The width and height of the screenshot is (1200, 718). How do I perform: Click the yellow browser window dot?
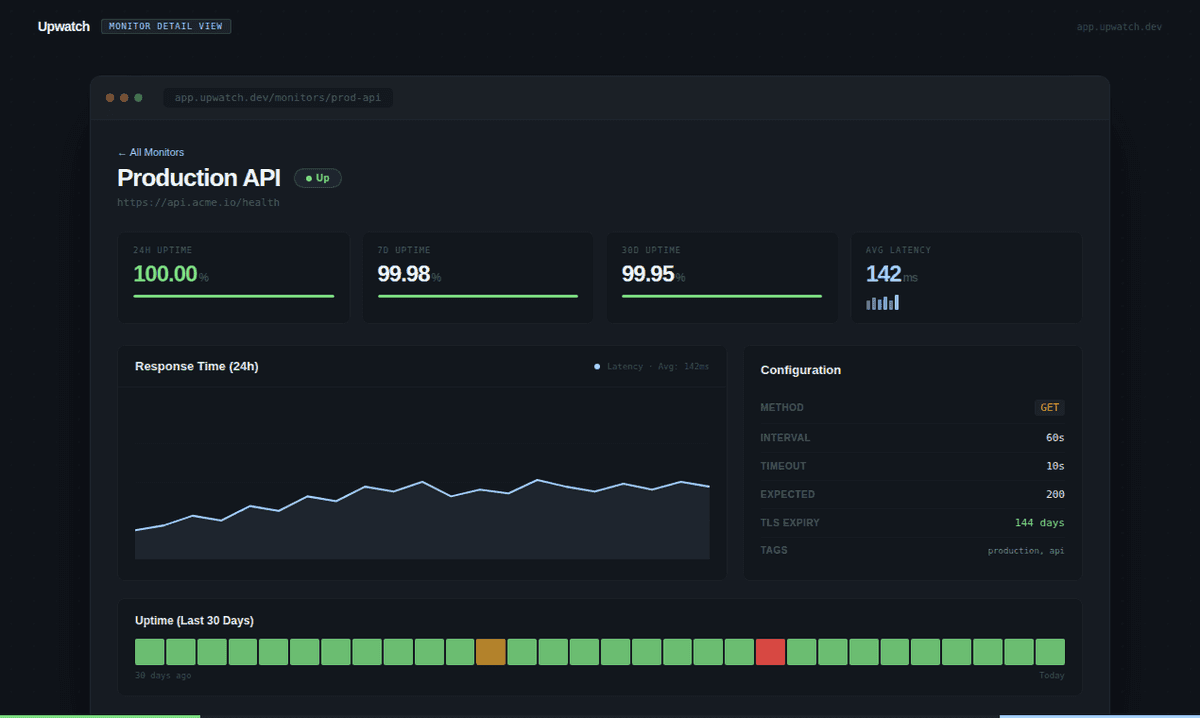click(124, 98)
